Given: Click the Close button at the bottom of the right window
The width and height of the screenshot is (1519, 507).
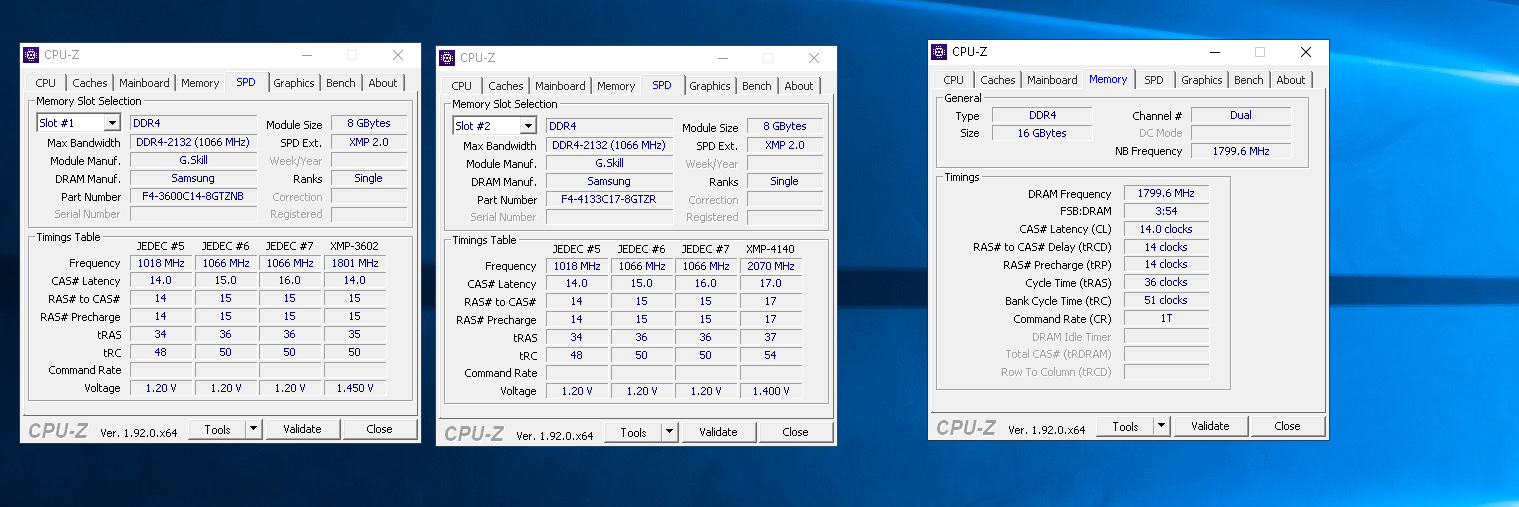Looking at the screenshot, I should 1288,426.
